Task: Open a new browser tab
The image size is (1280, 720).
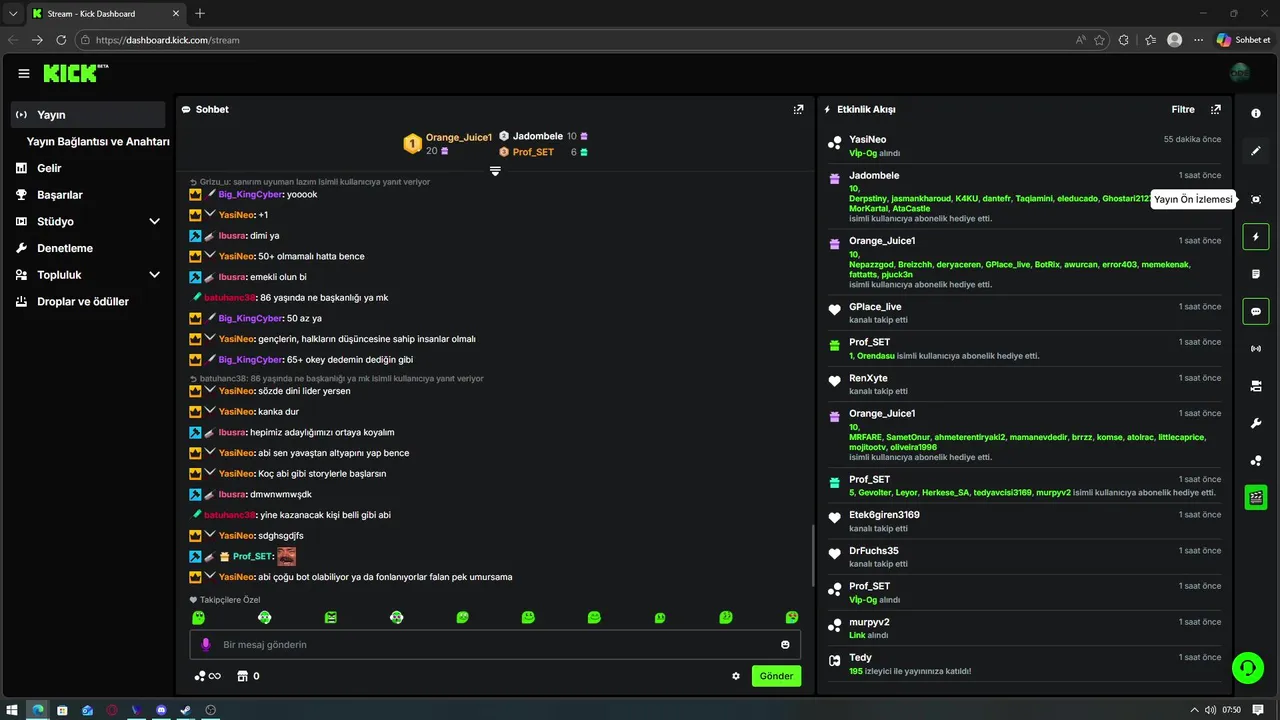Action: (x=200, y=13)
